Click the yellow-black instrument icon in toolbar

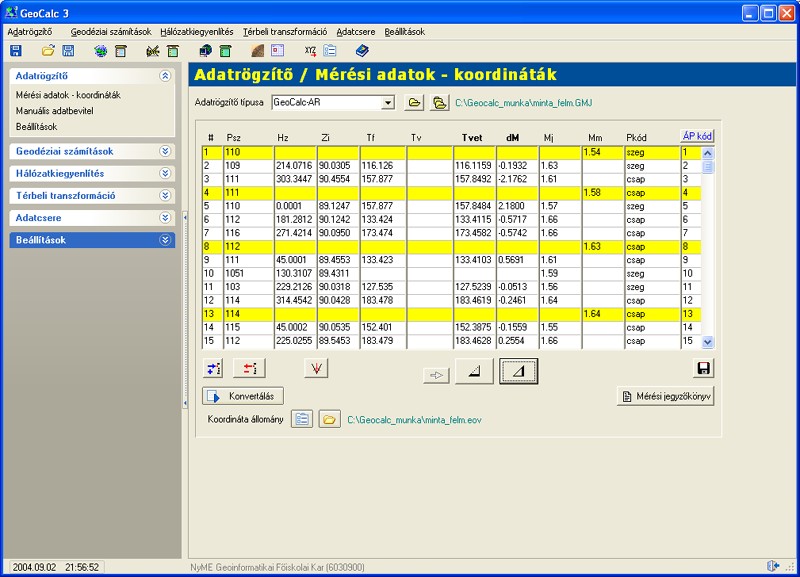click(x=153, y=51)
